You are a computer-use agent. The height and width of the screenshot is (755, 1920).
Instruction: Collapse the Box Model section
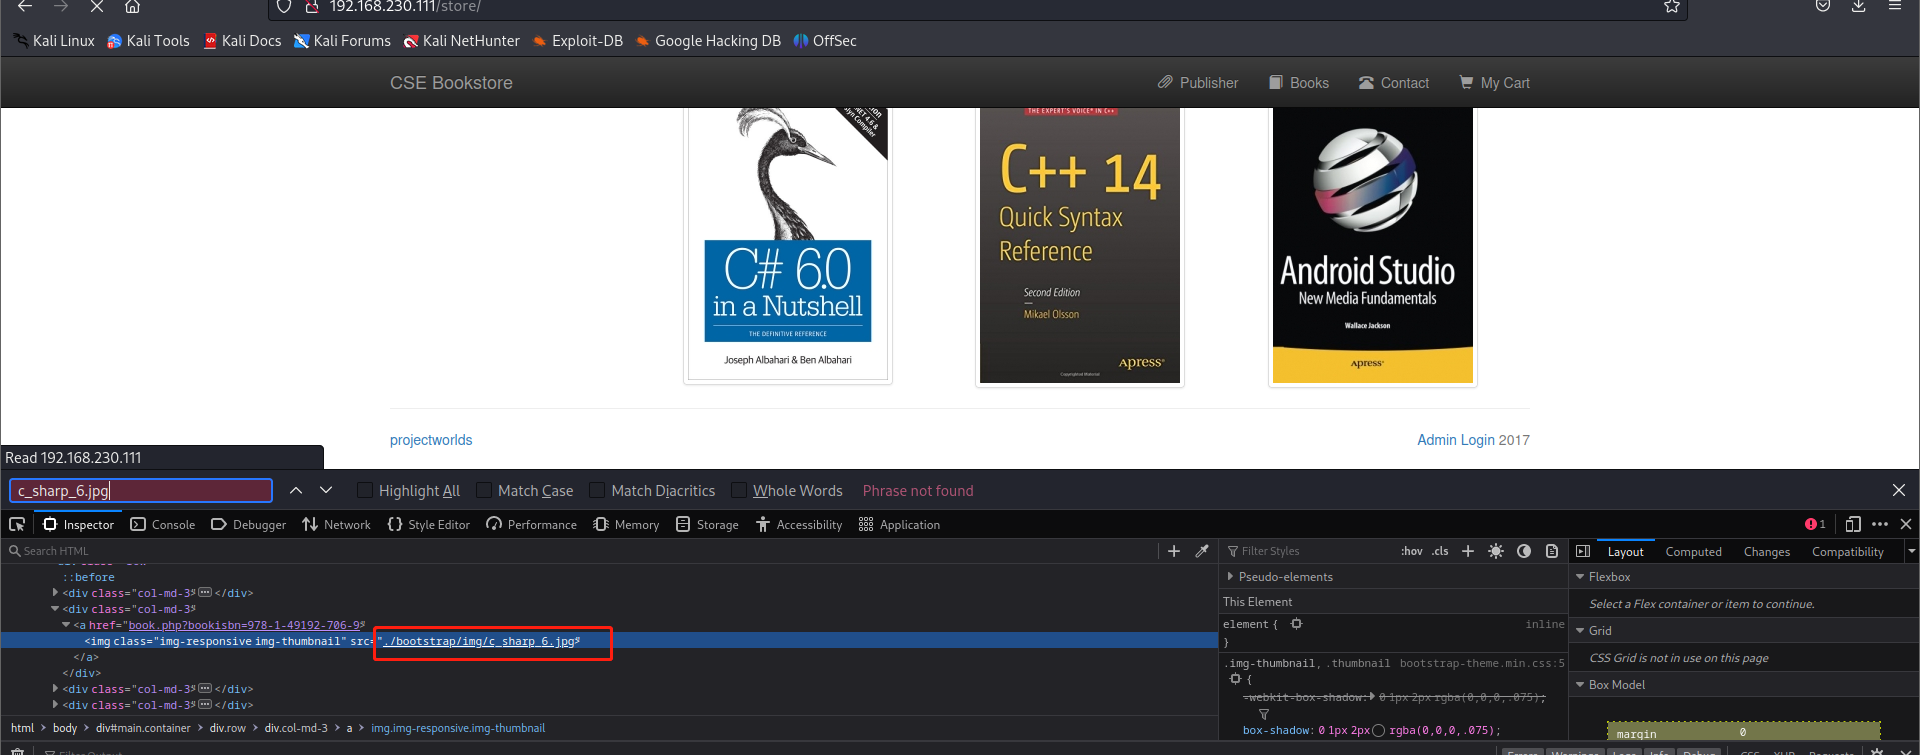[1580, 684]
